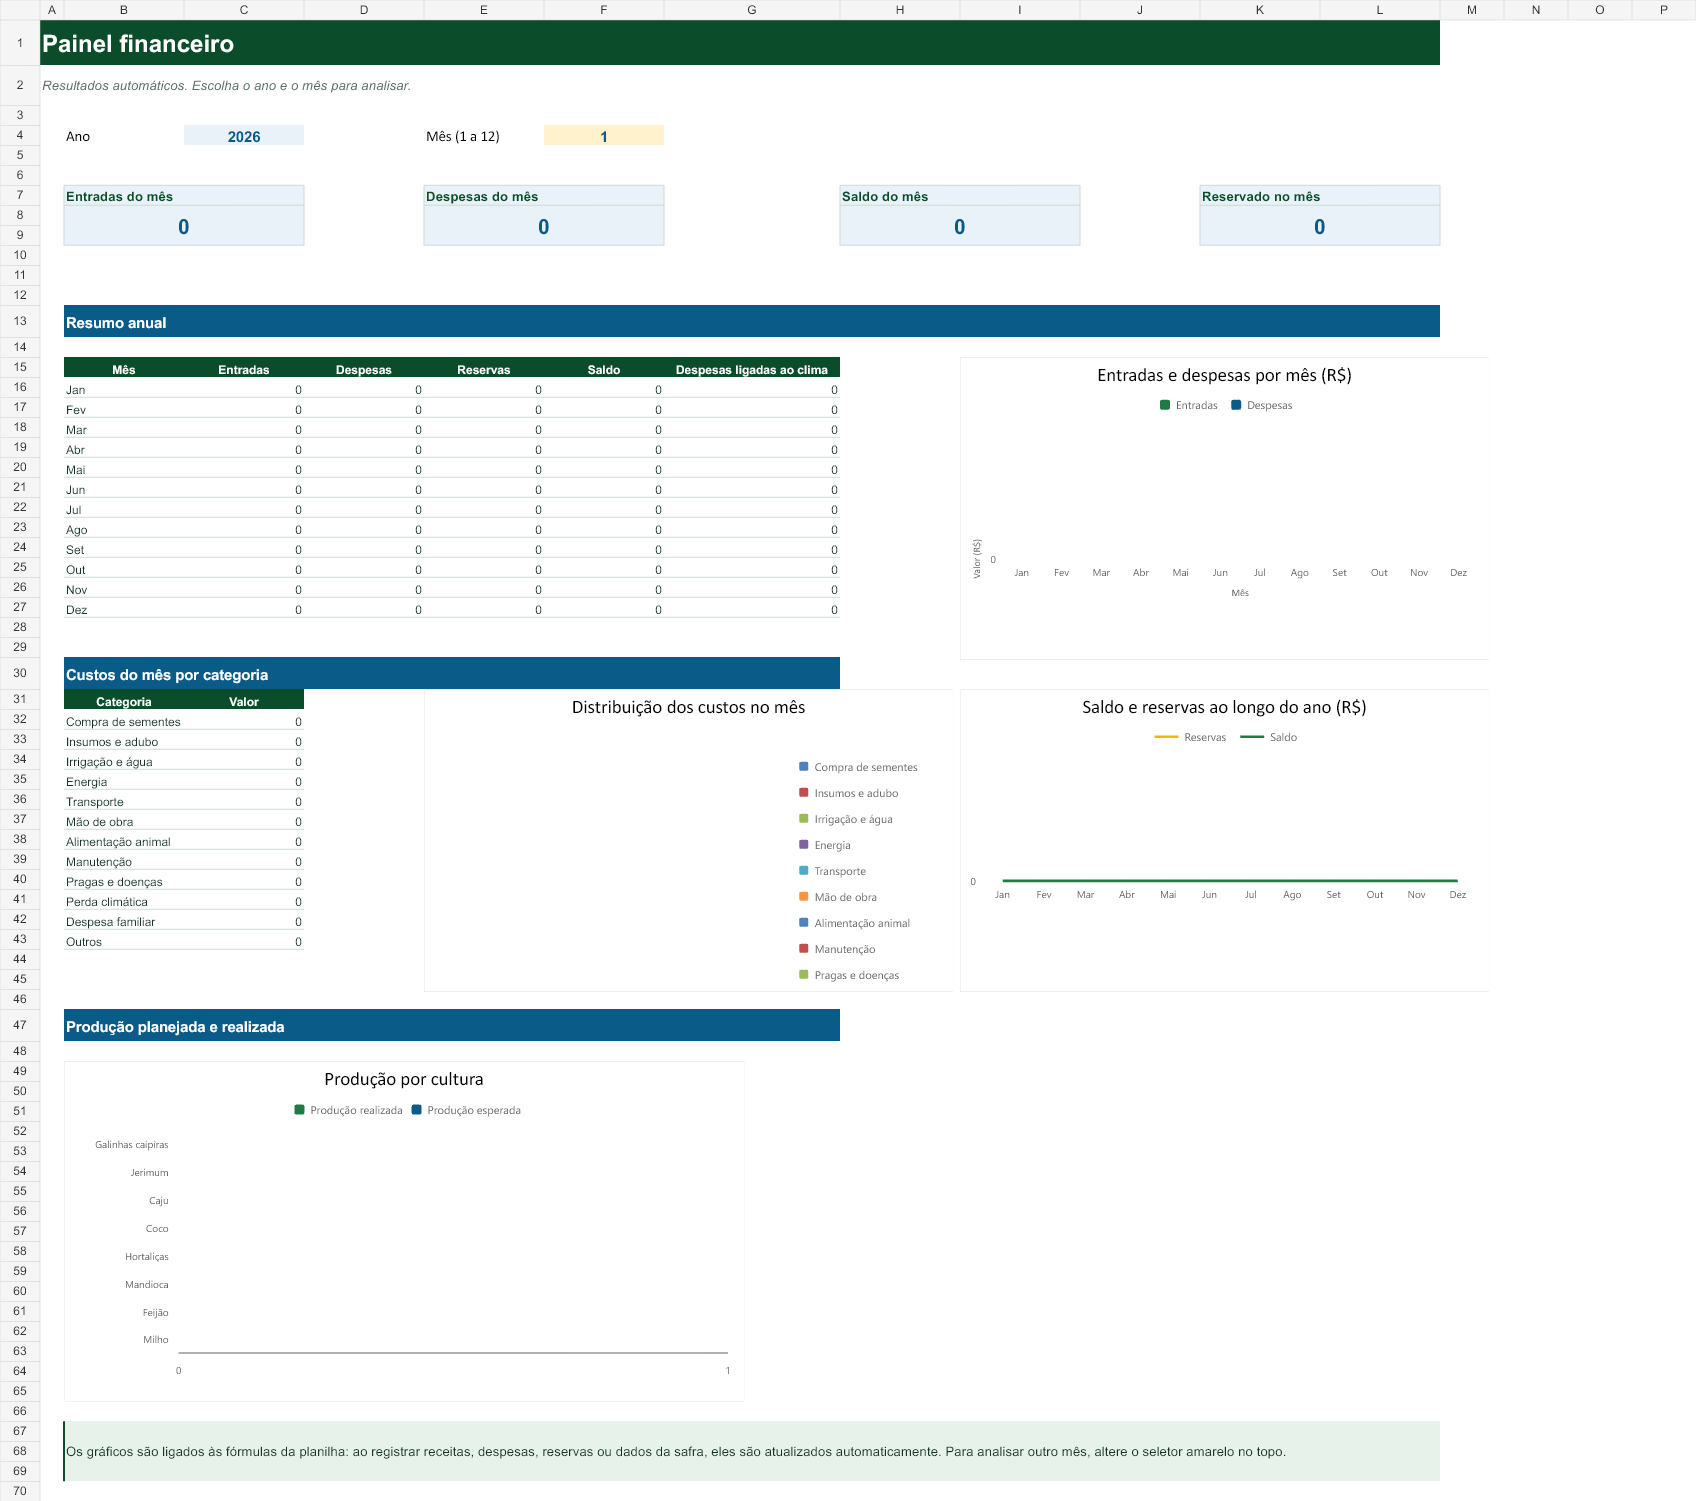
Task: Click the Entradas e despesas por mês chart title
Action: pyautogui.click(x=1224, y=375)
